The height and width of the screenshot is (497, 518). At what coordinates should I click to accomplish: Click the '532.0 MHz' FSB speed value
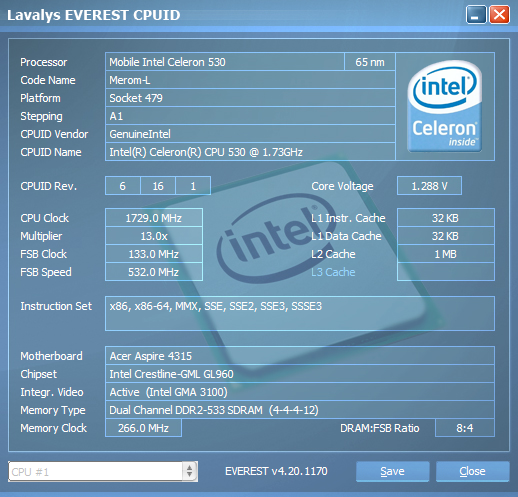pos(154,272)
